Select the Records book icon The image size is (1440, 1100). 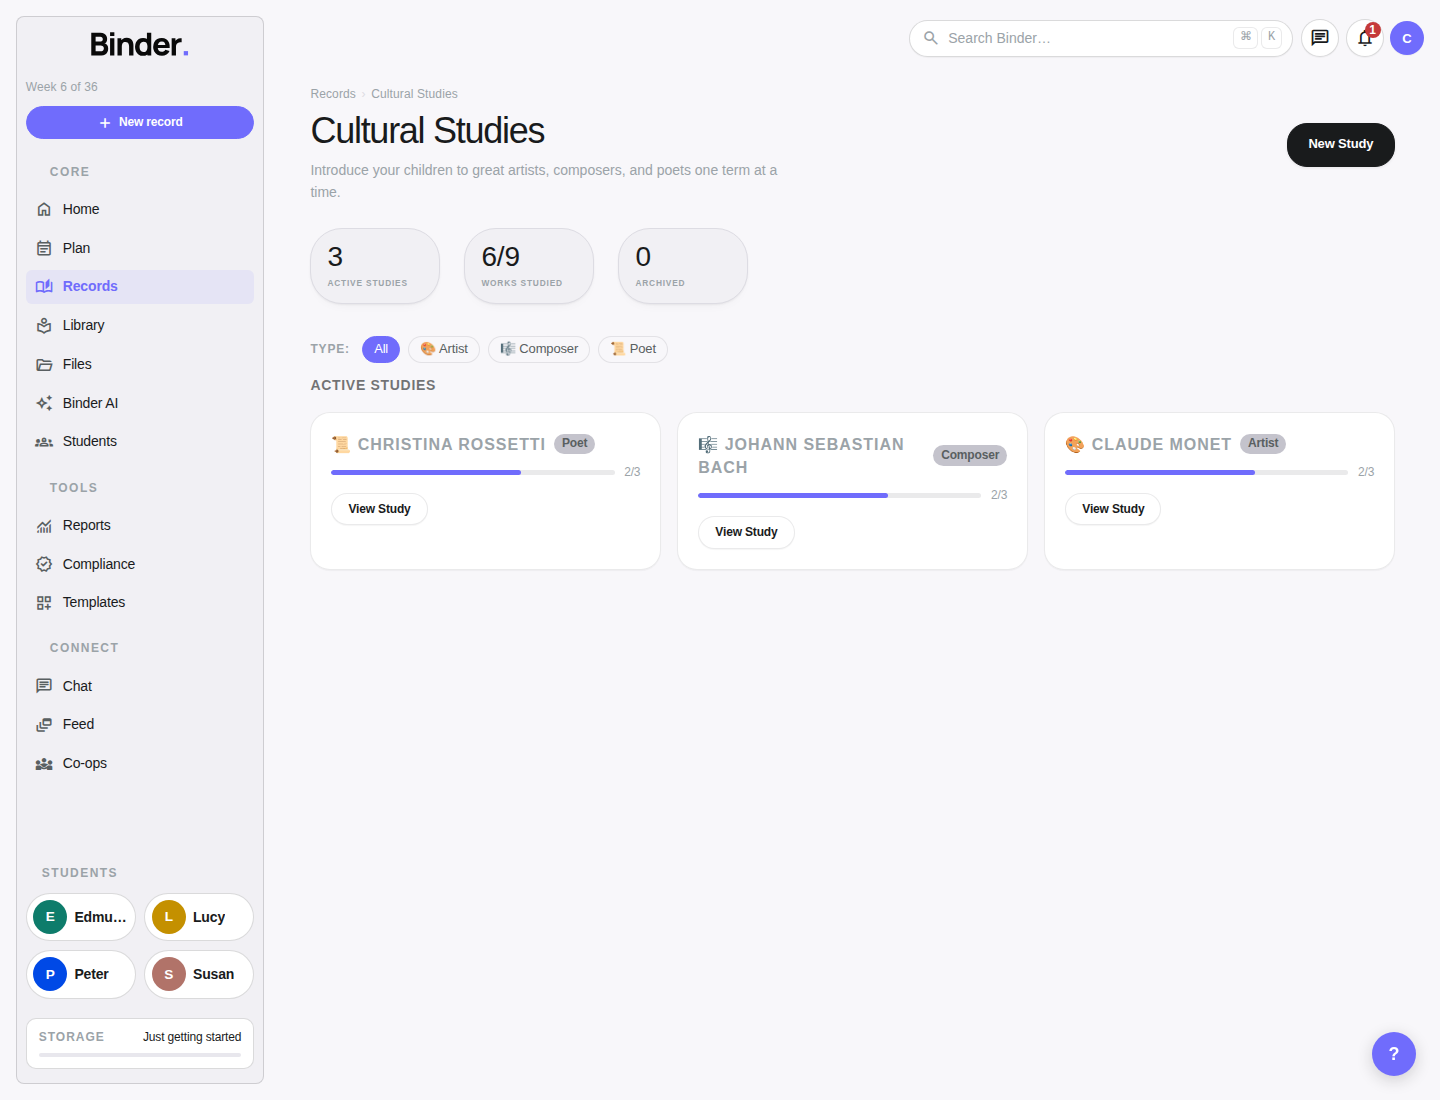click(44, 286)
